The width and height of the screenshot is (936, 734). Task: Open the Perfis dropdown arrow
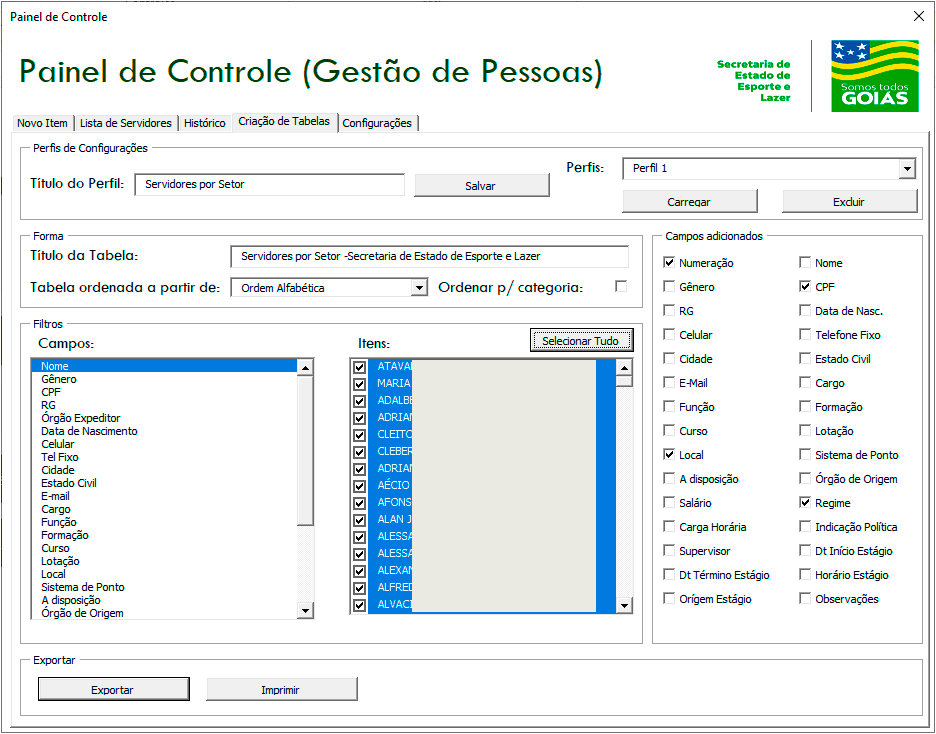(x=907, y=169)
